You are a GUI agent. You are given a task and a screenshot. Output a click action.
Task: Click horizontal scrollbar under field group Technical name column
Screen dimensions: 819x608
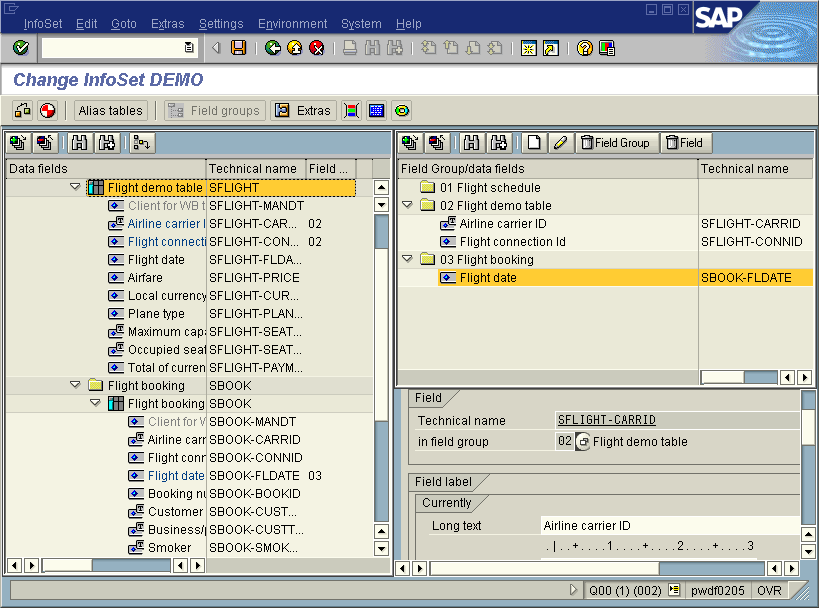click(740, 377)
